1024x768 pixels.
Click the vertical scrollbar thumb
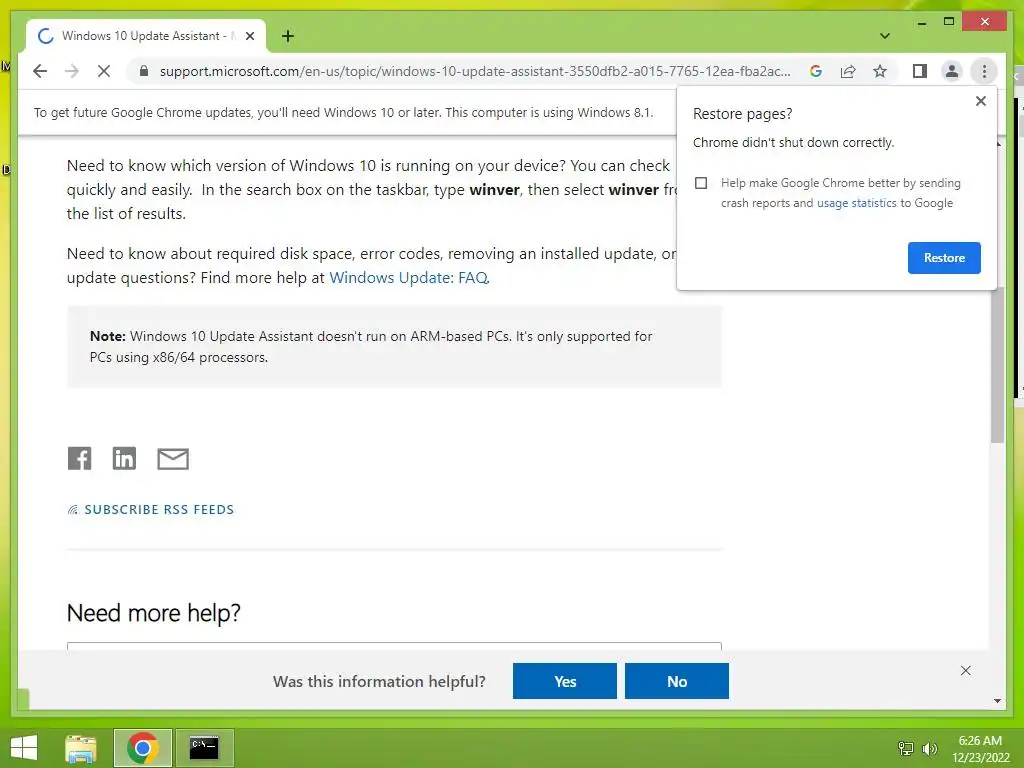[x=997, y=366]
